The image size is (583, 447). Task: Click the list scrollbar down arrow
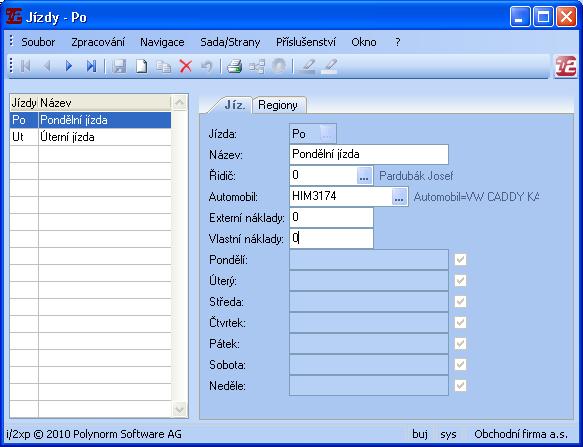(x=180, y=409)
